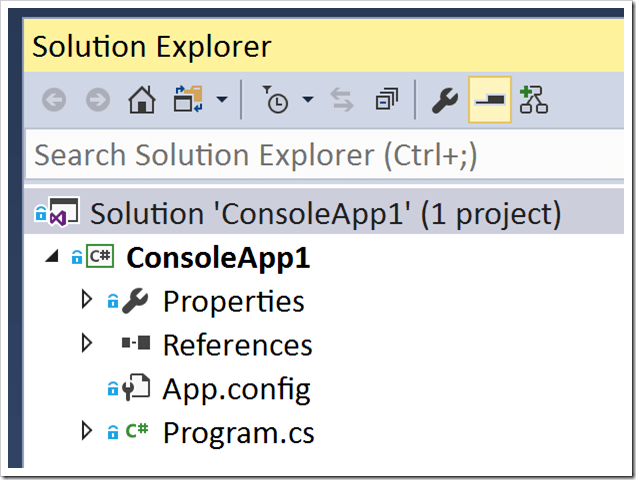Viewport: 636px width, 480px height.
Task: Go to Home view in Solution Explorer
Action: pyautogui.click(x=142, y=99)
